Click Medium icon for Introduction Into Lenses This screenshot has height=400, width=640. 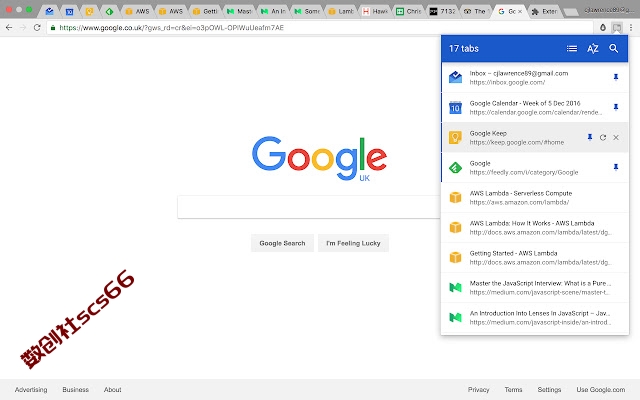tap(456, 318)
